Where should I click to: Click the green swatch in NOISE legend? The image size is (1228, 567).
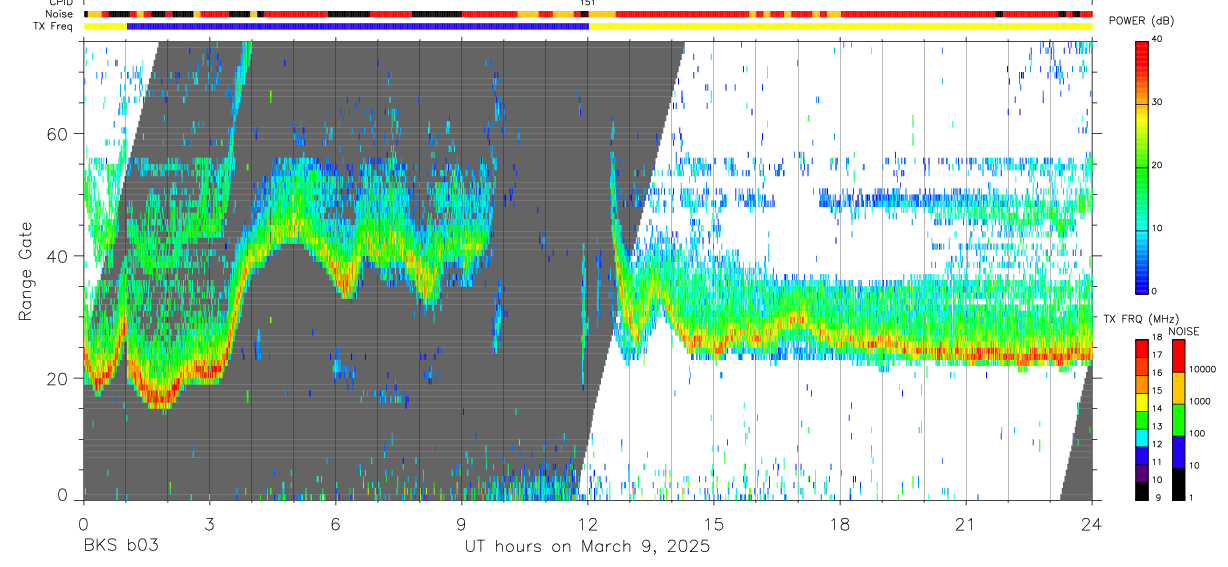coord(1178,419)
